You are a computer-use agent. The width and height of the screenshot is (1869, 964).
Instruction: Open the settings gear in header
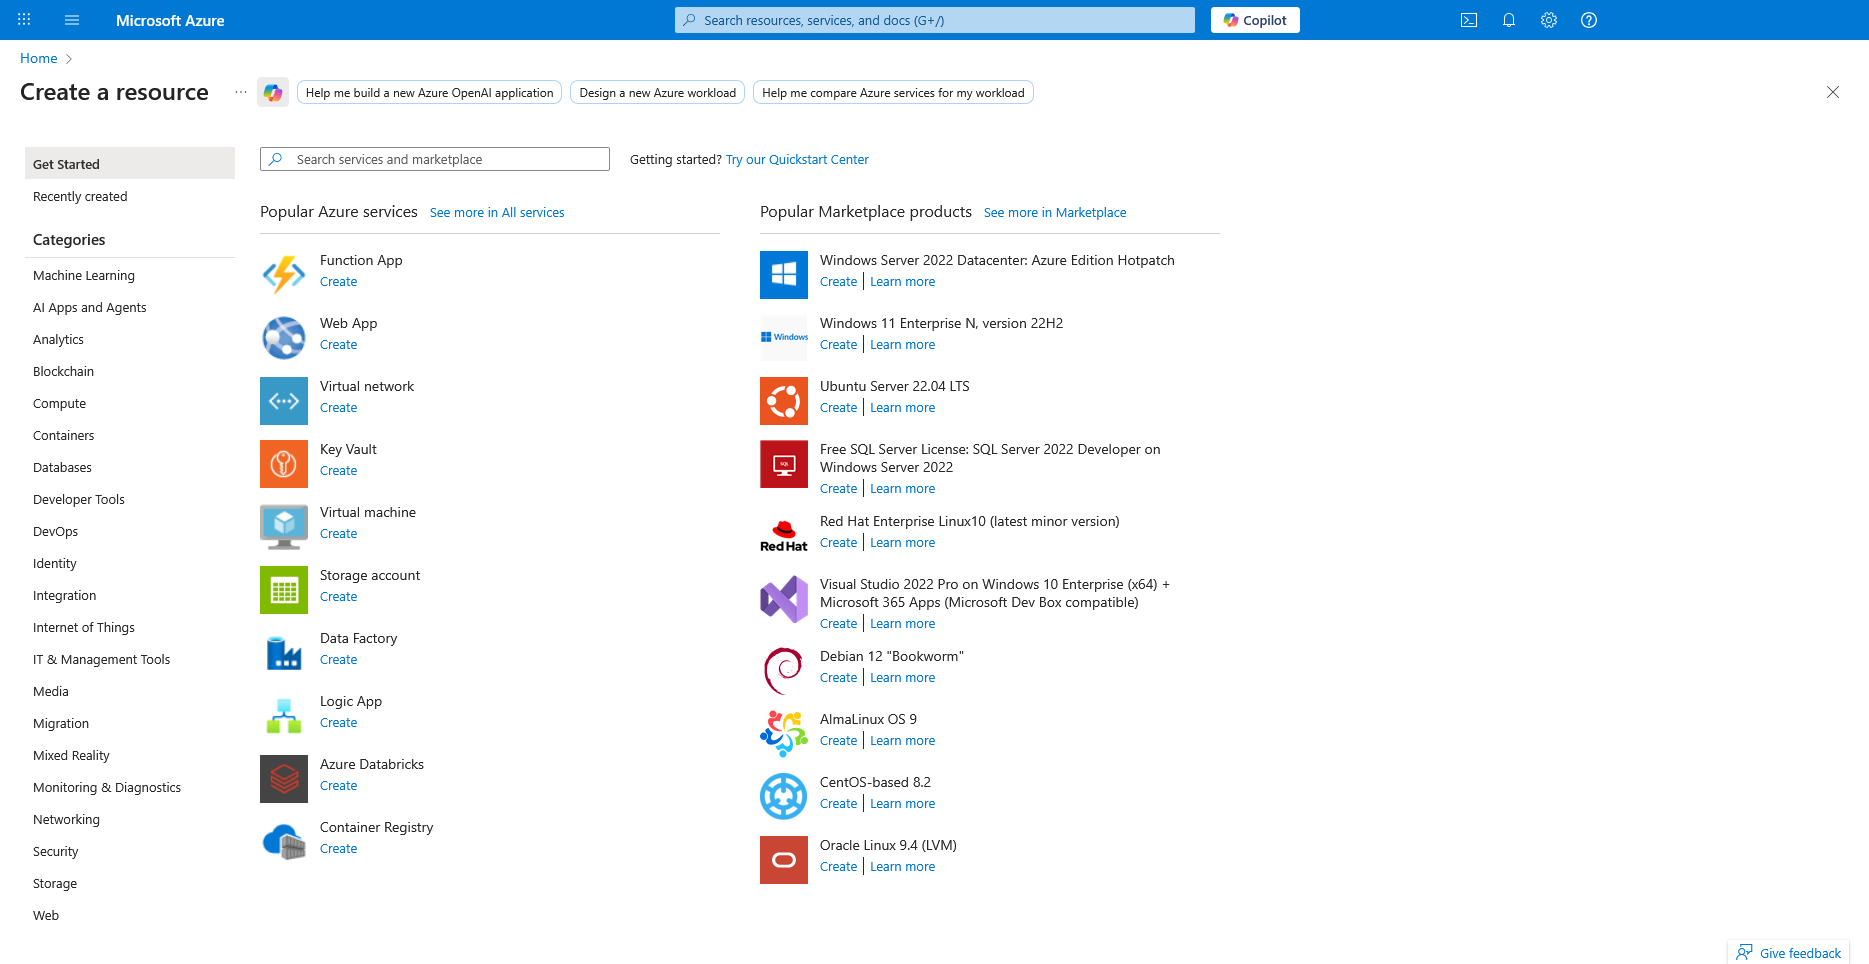pyautogui.click(x=1549, y=20)
